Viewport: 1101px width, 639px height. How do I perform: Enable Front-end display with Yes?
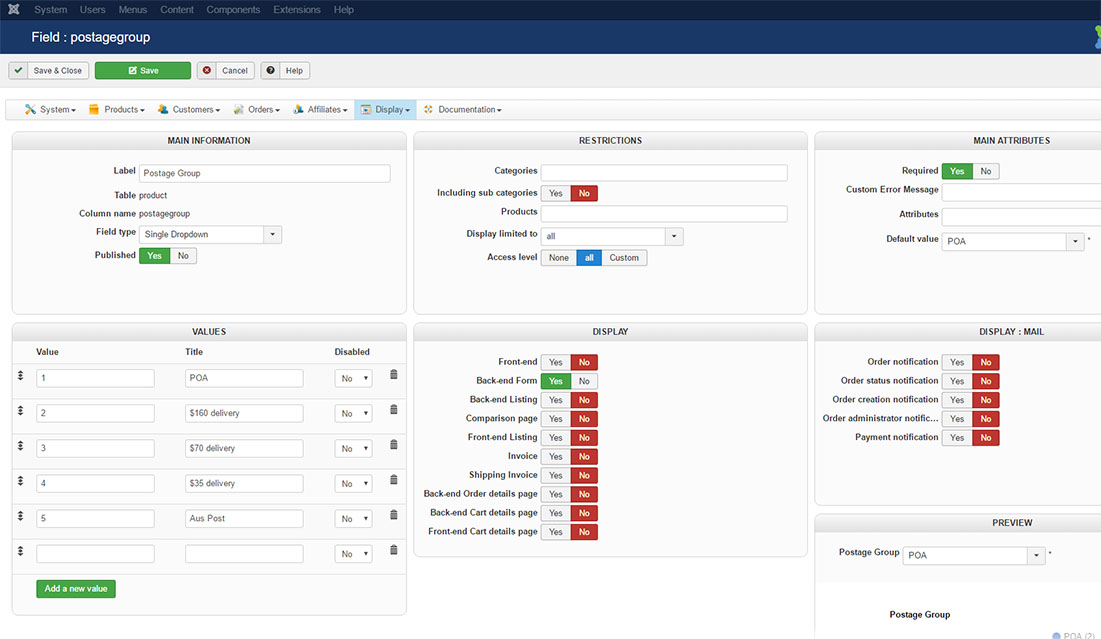tap(555, 362)
